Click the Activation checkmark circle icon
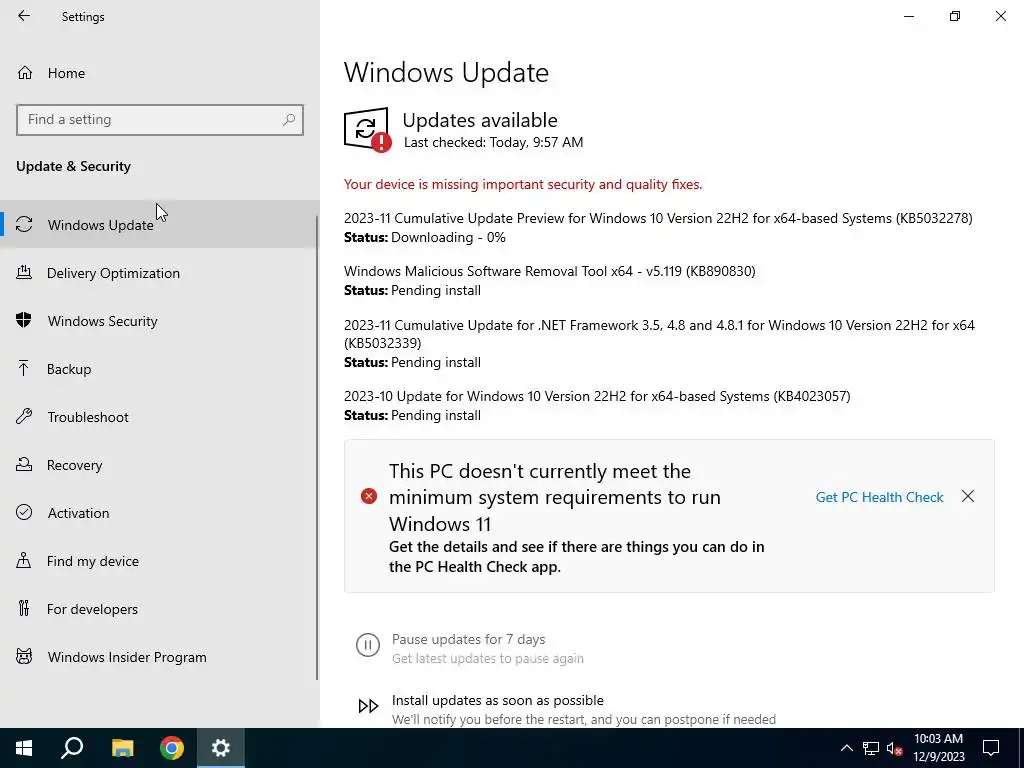This screenshot has width=1024, height=768. [x=24, y=512]
